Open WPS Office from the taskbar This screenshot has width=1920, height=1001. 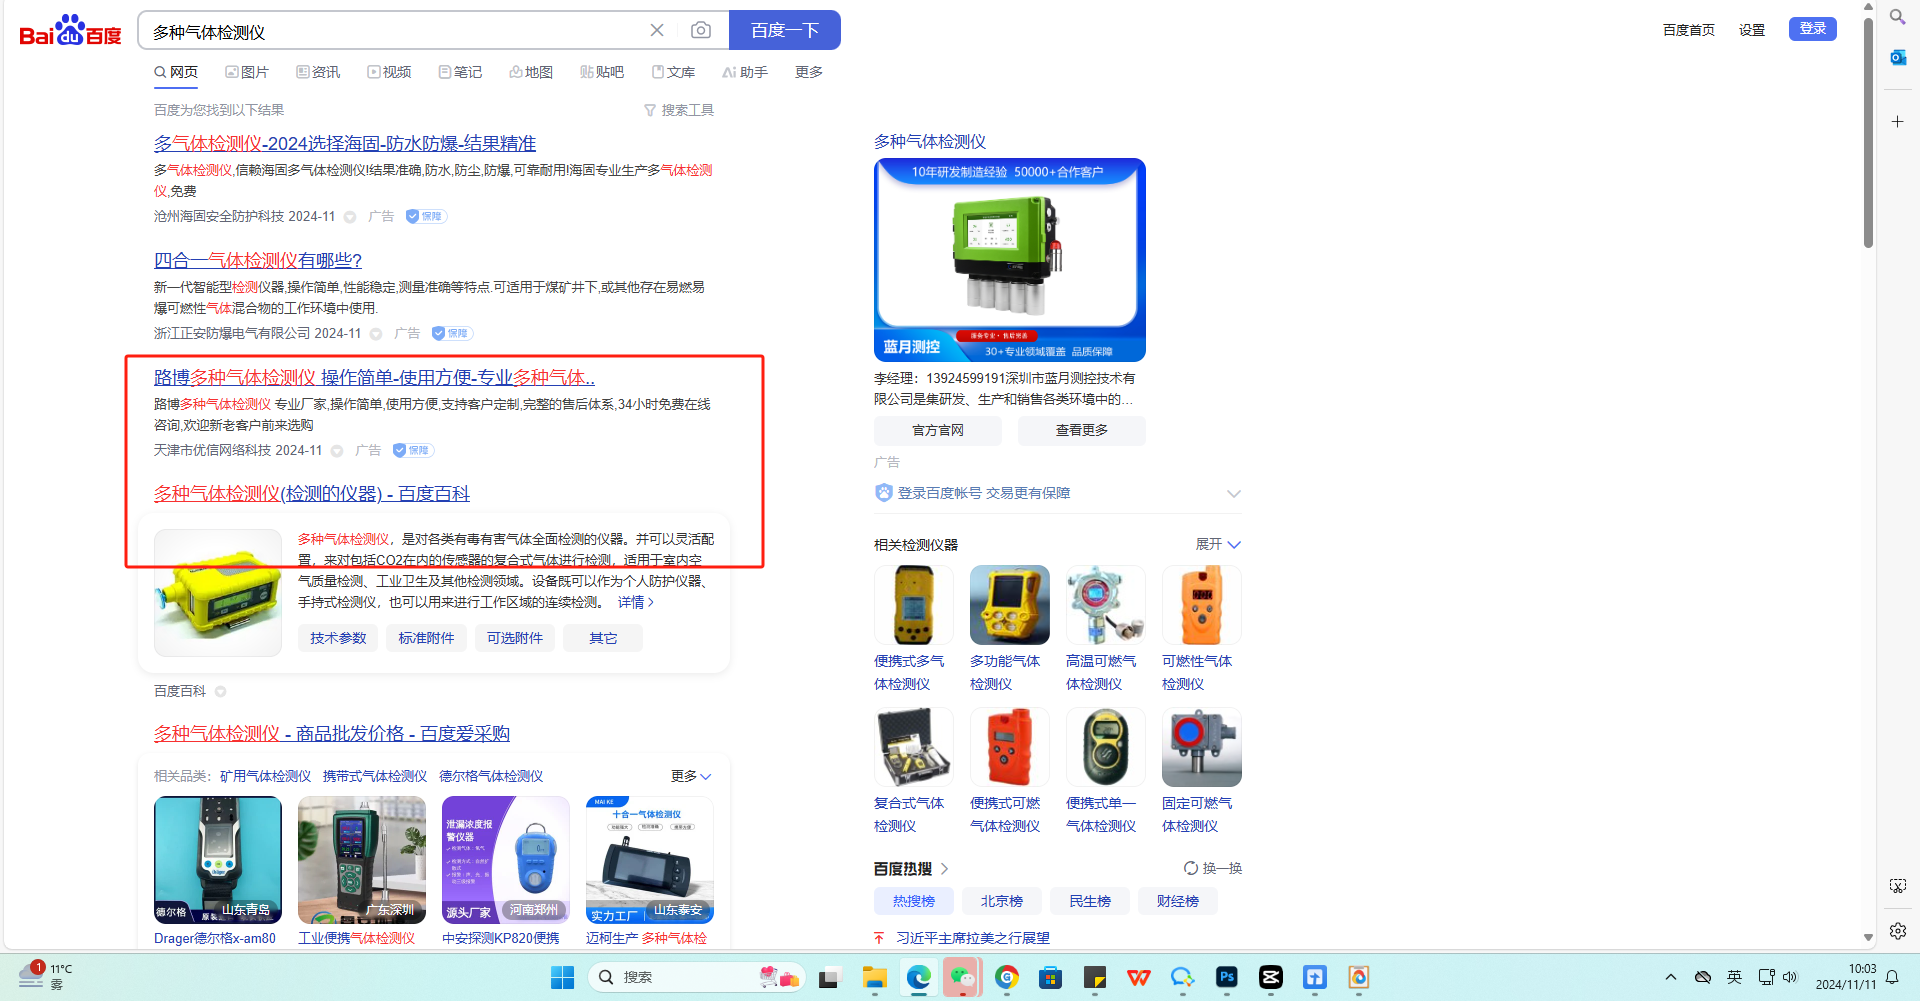tap(1138, 977)
